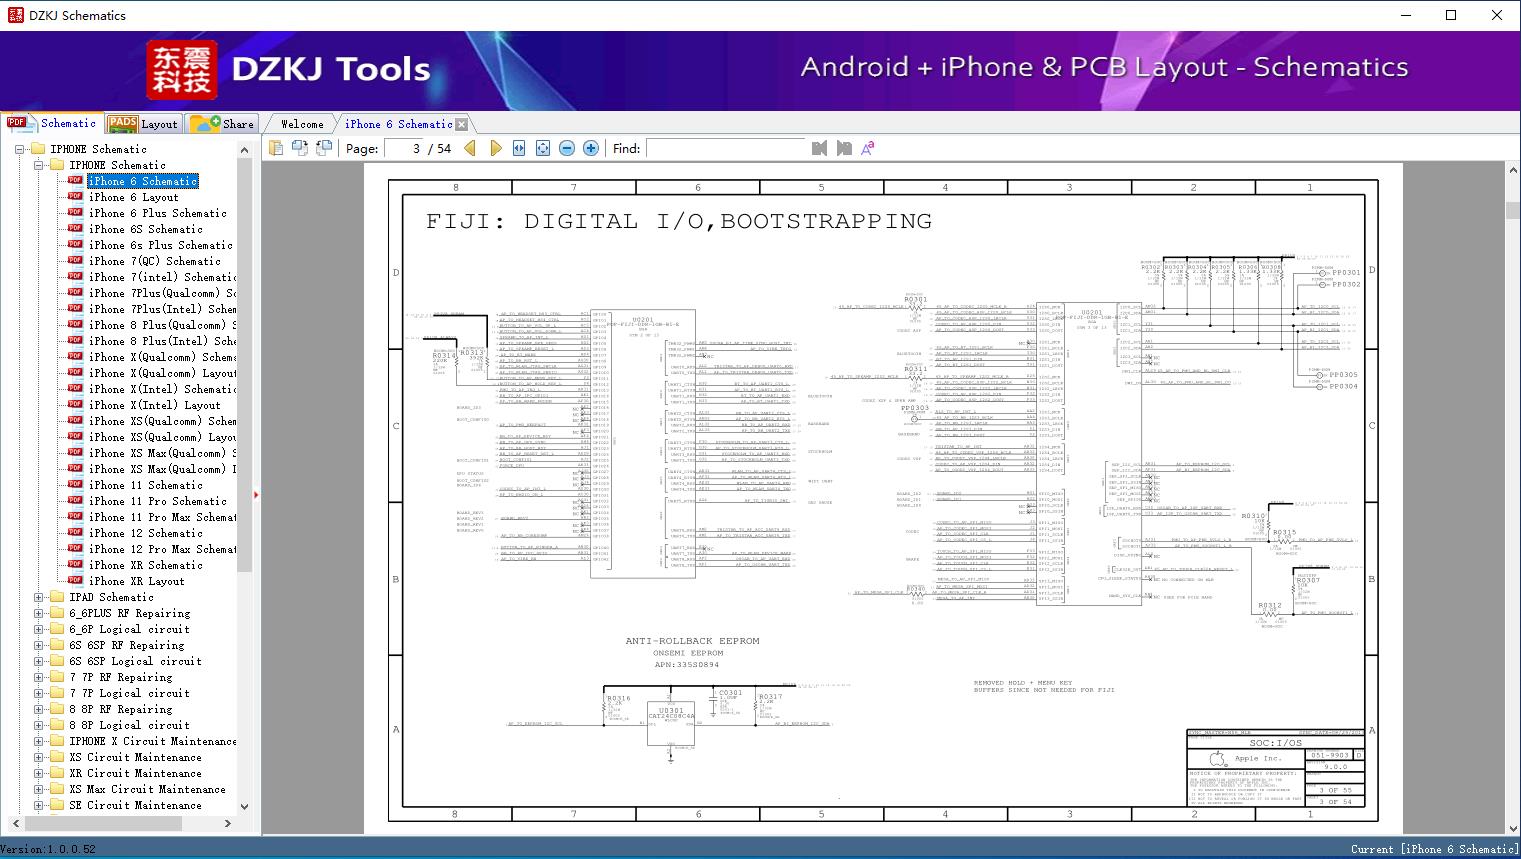The image size is (1521, 859).
Task: Click the DZKJ red logo in the banner
Action: point(182,70)
